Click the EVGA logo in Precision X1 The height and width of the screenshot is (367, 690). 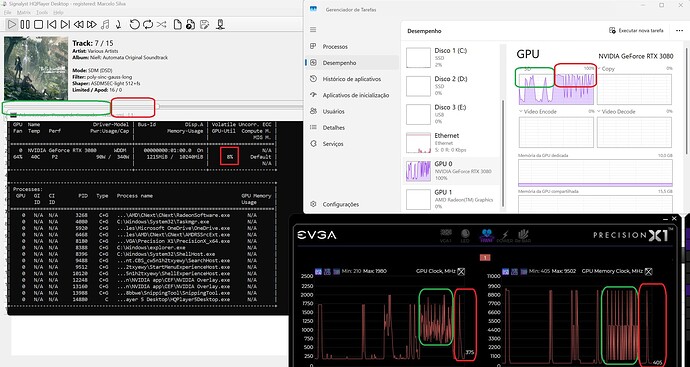pos(317,235)
